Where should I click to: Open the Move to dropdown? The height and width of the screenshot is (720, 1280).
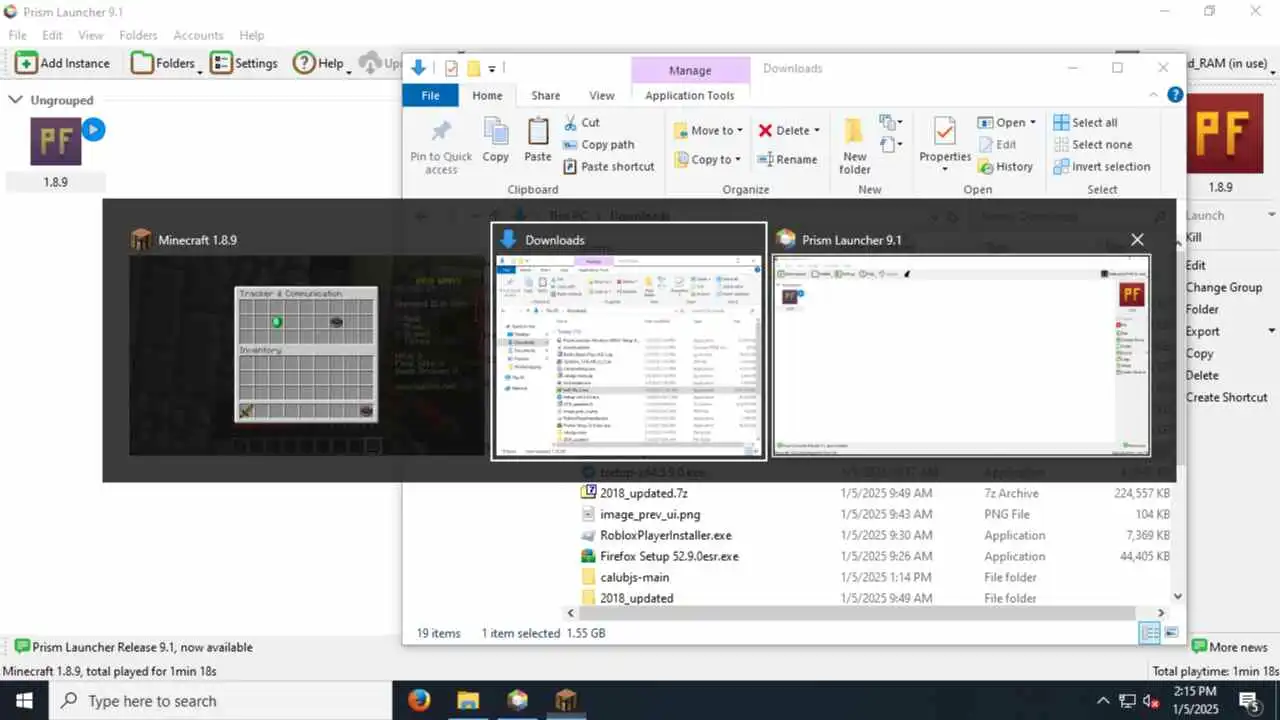[x=709, y=130]
